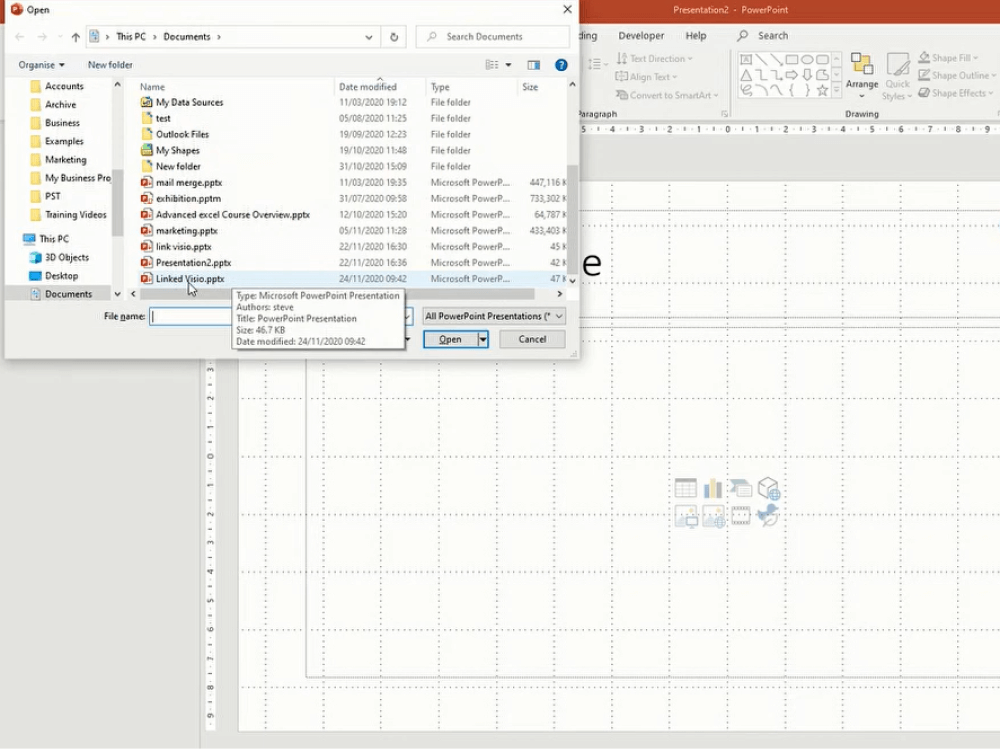1000x749 pixels.
Task: Open the Help ribbon tab
Action: click(x=696, y=36)
